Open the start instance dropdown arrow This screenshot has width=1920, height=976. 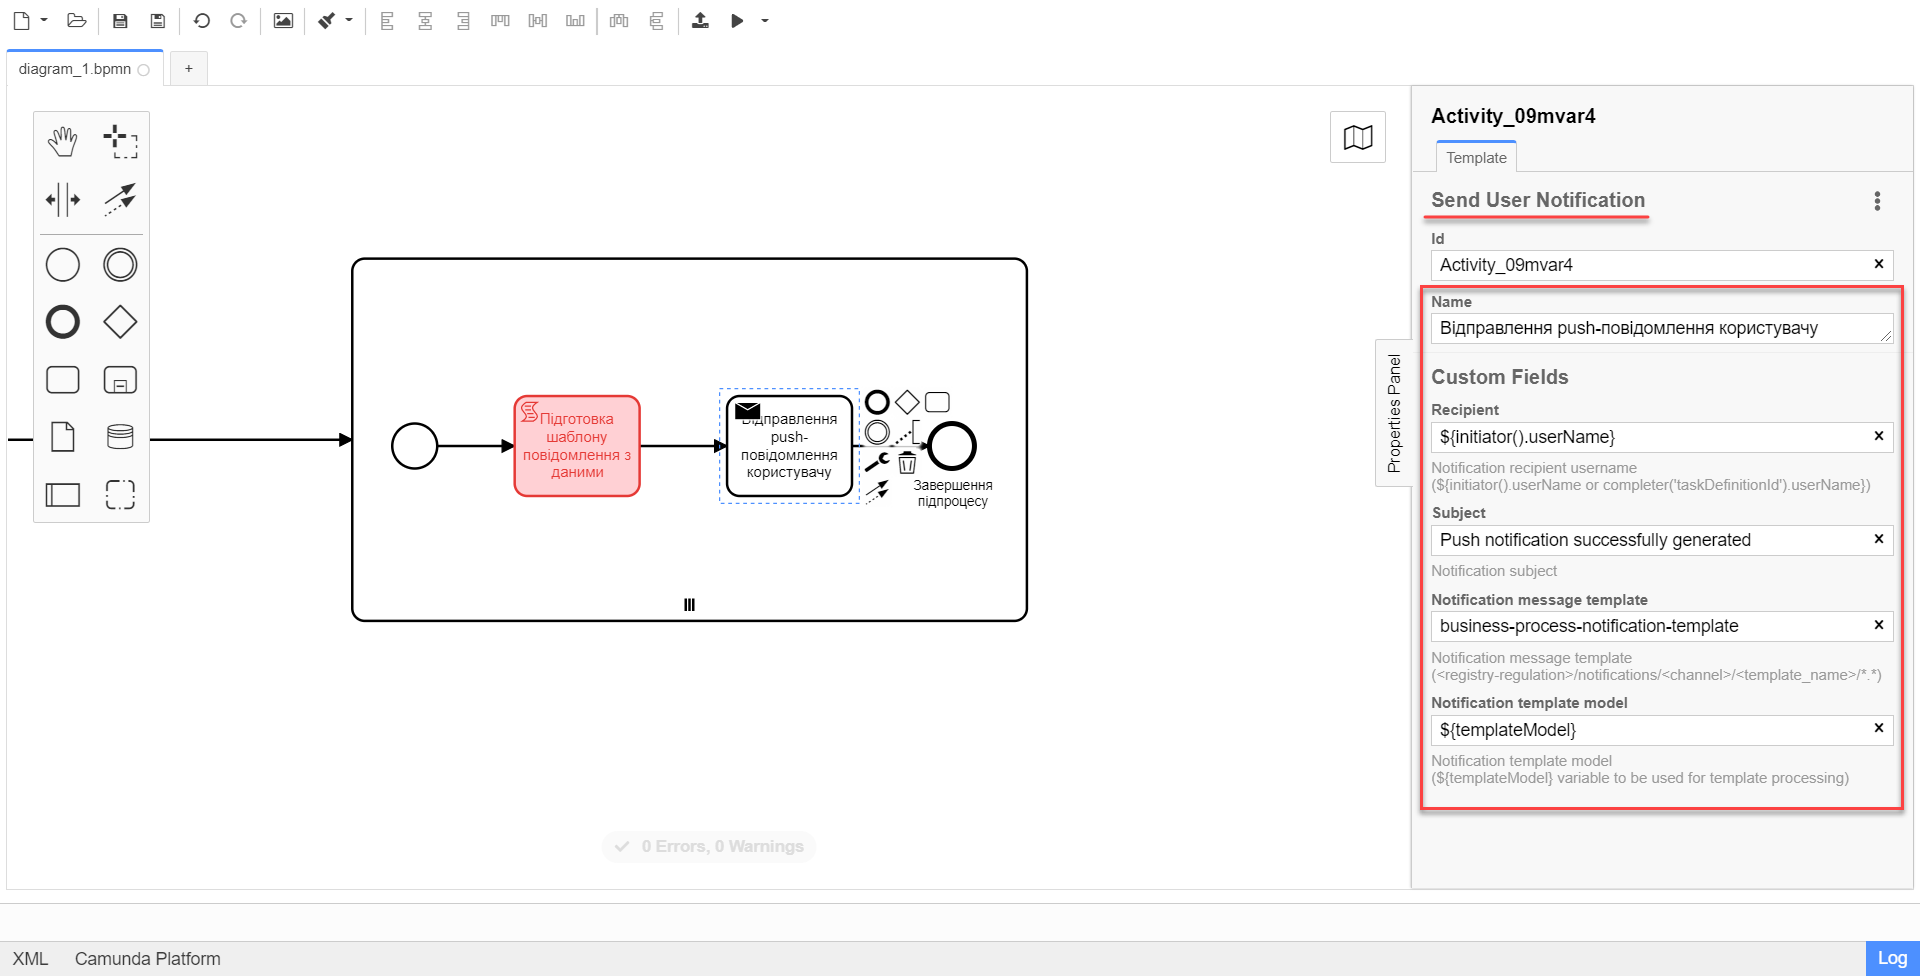tap(765, 20)
